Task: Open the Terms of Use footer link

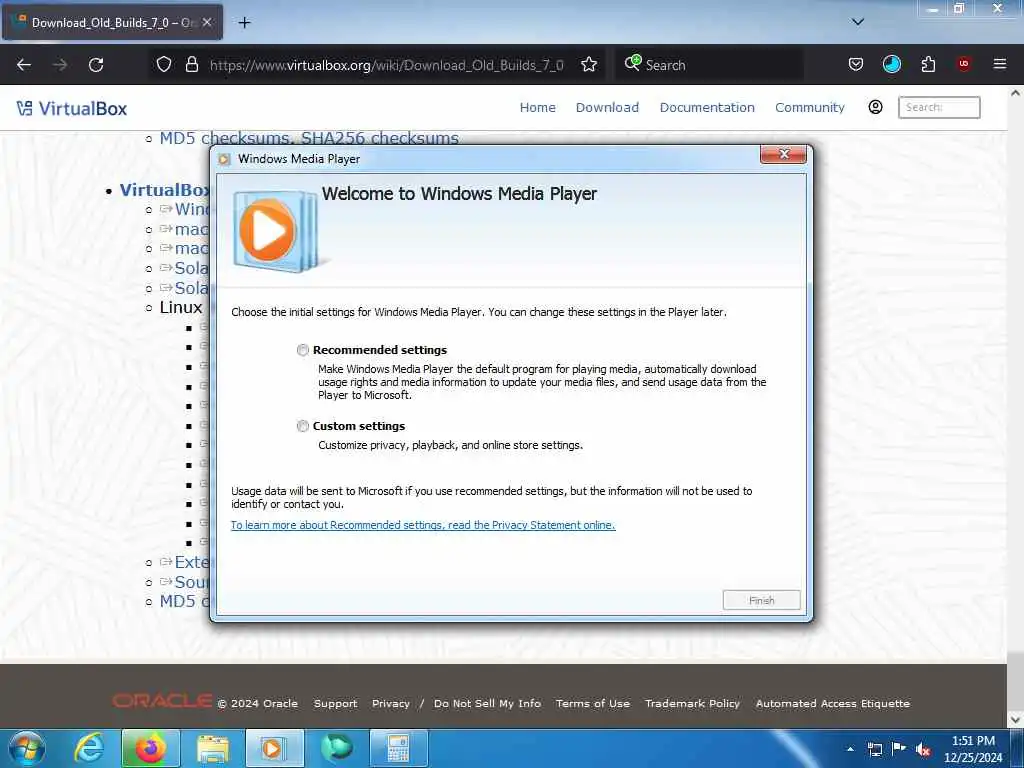Action: tap(593, 703)
